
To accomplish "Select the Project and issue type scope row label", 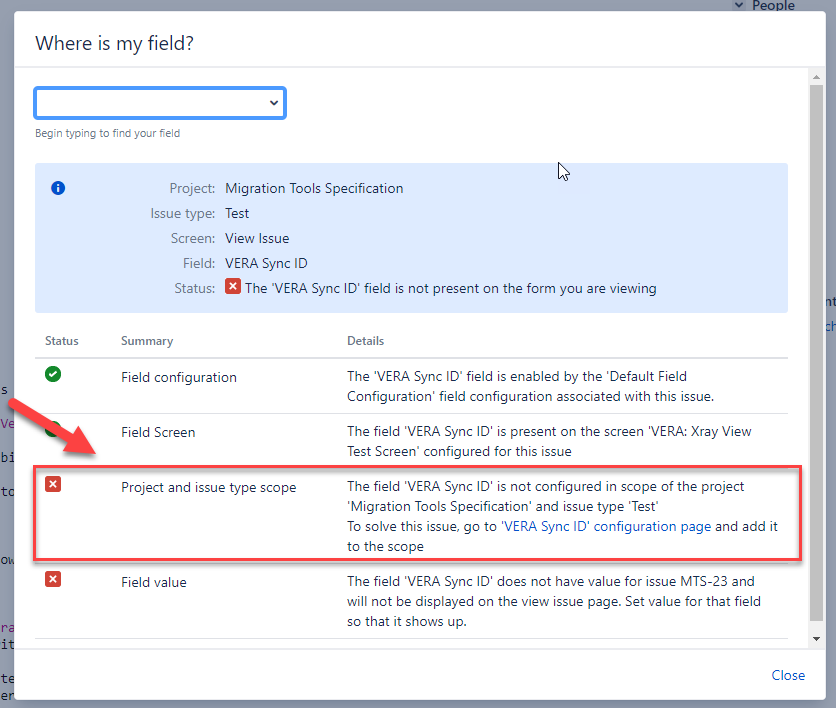I will [208, 487].
